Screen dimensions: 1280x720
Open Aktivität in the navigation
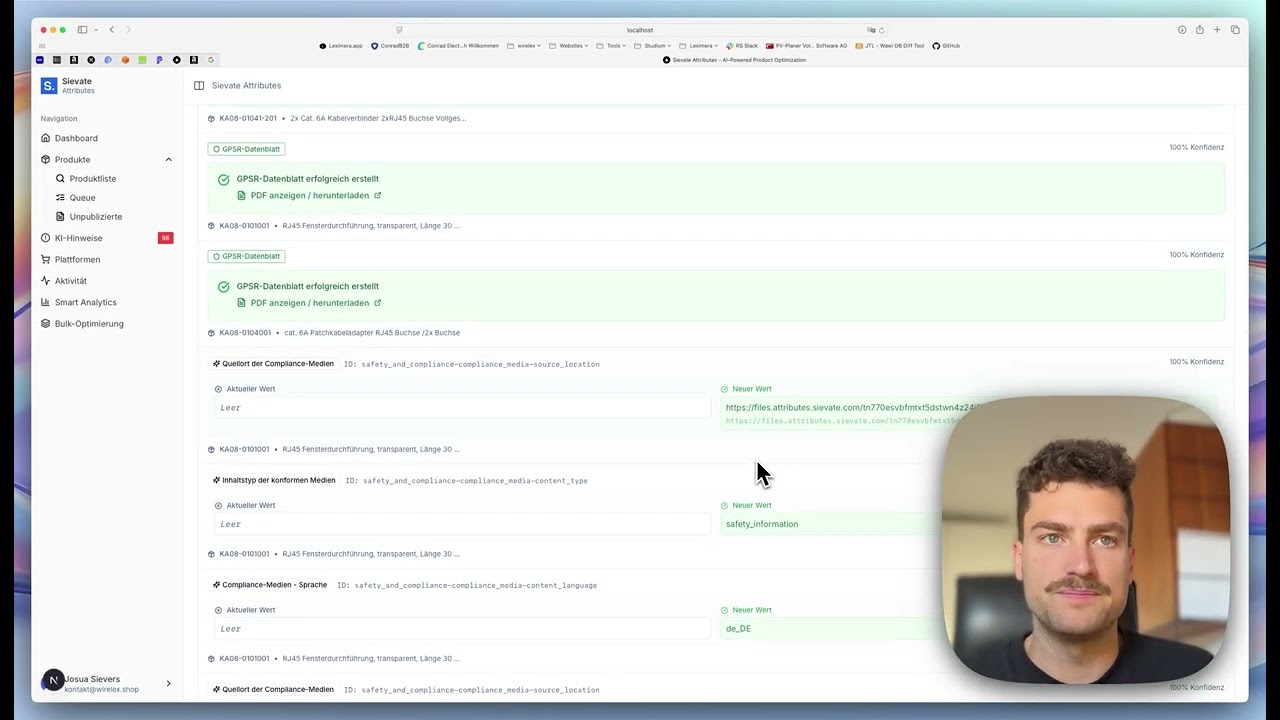point(70,281)
